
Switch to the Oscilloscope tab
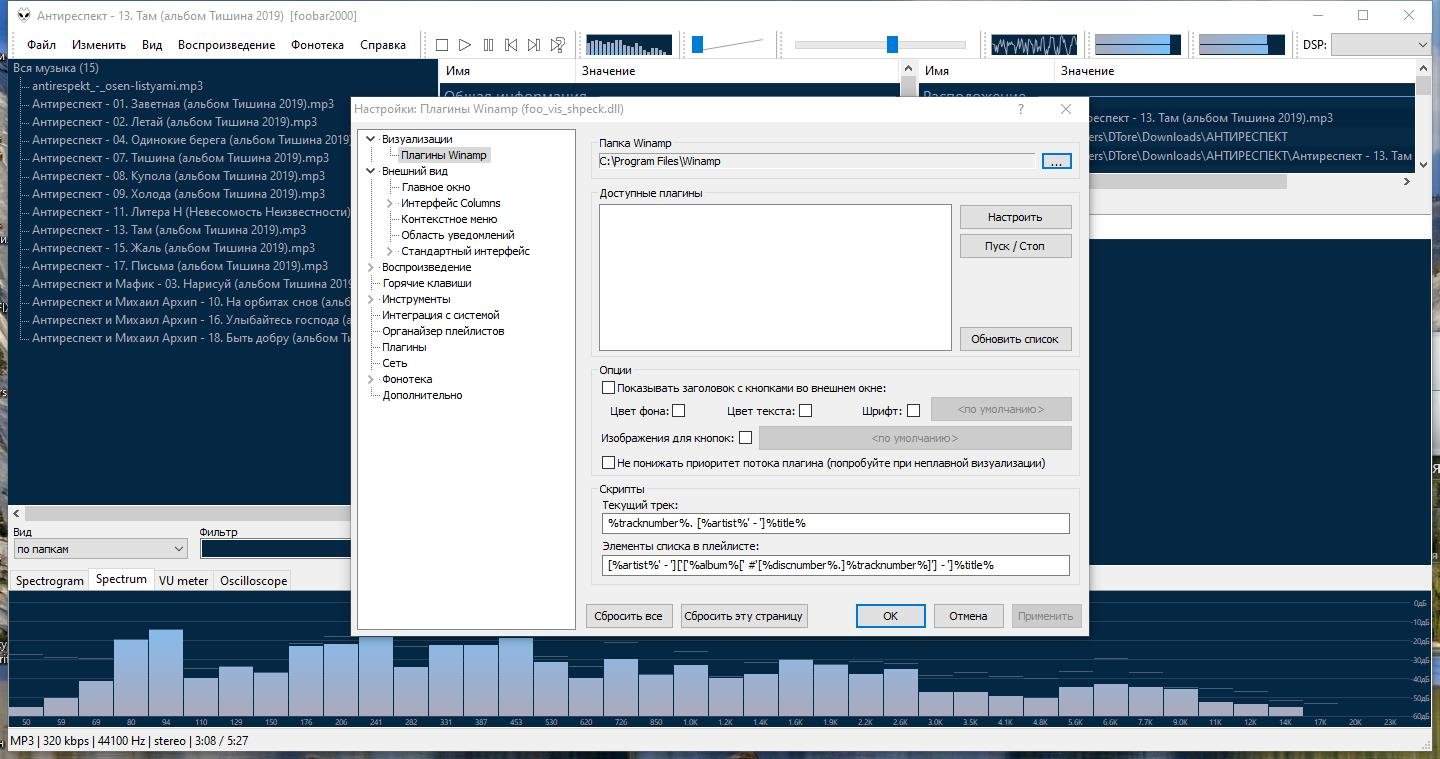(253, 581)
